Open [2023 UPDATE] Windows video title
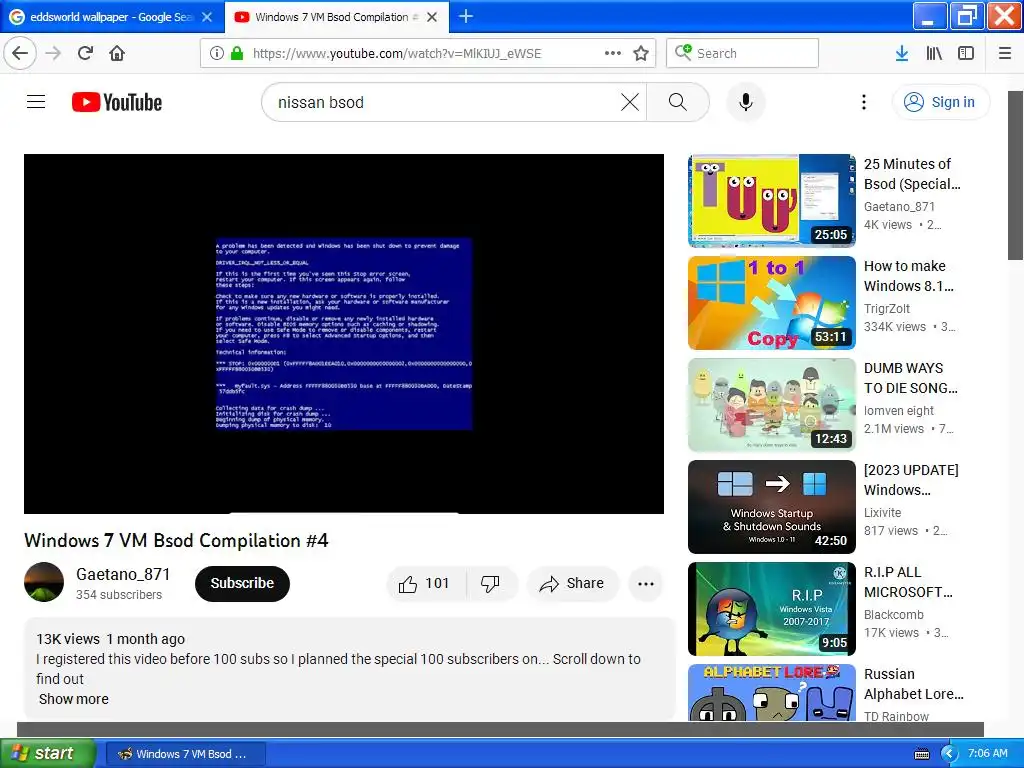 911,480
